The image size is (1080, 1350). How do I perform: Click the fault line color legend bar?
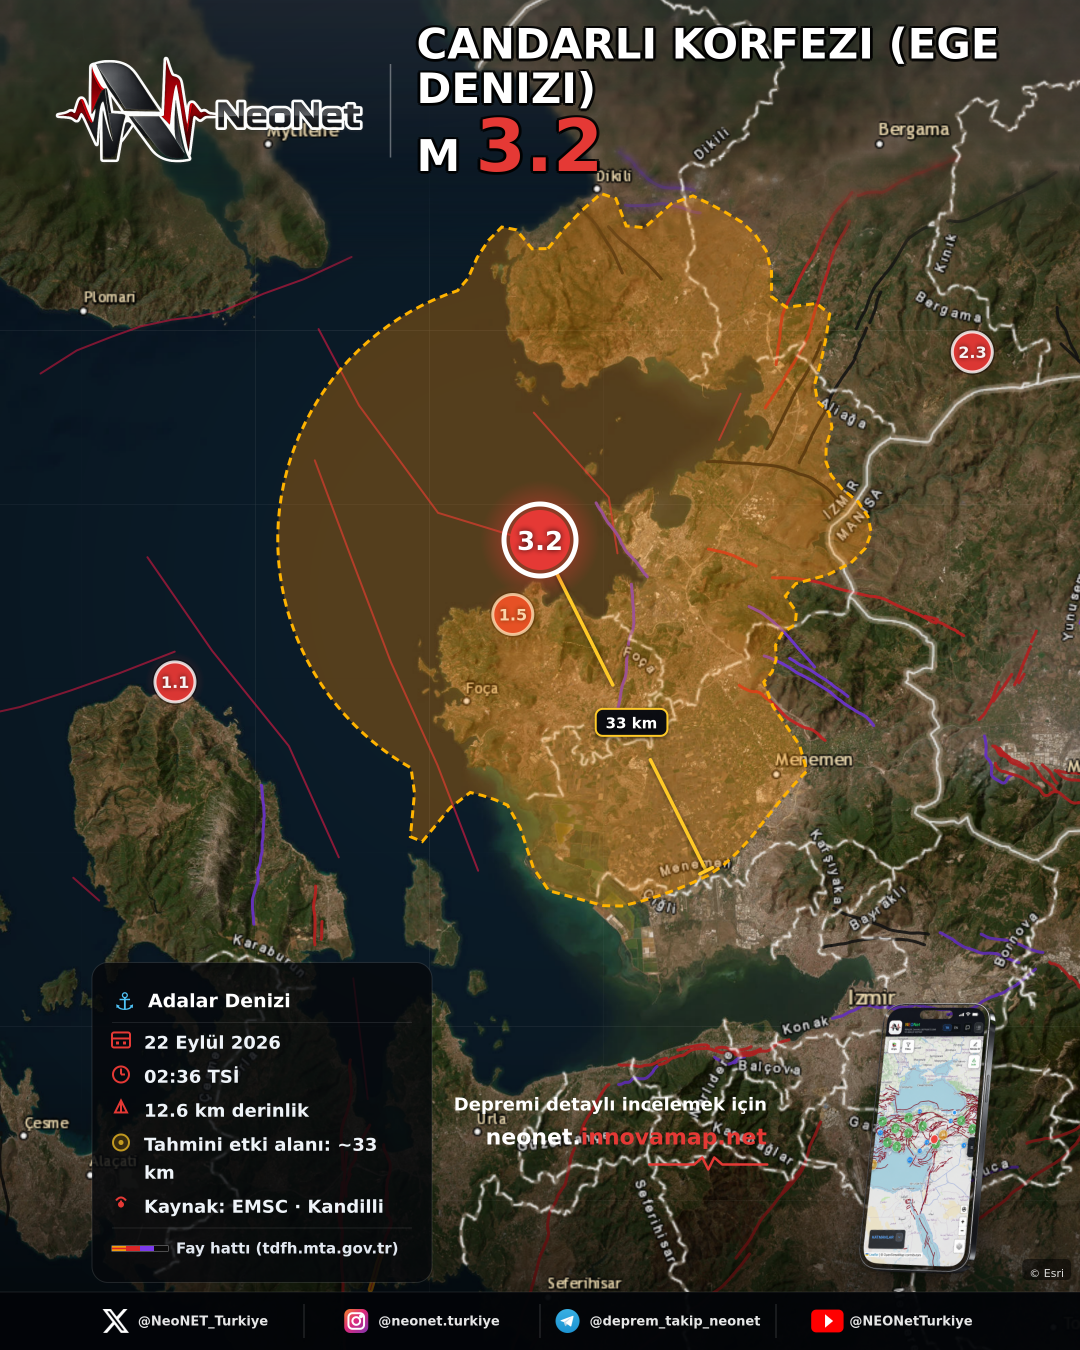click(x=140, y=1248)
